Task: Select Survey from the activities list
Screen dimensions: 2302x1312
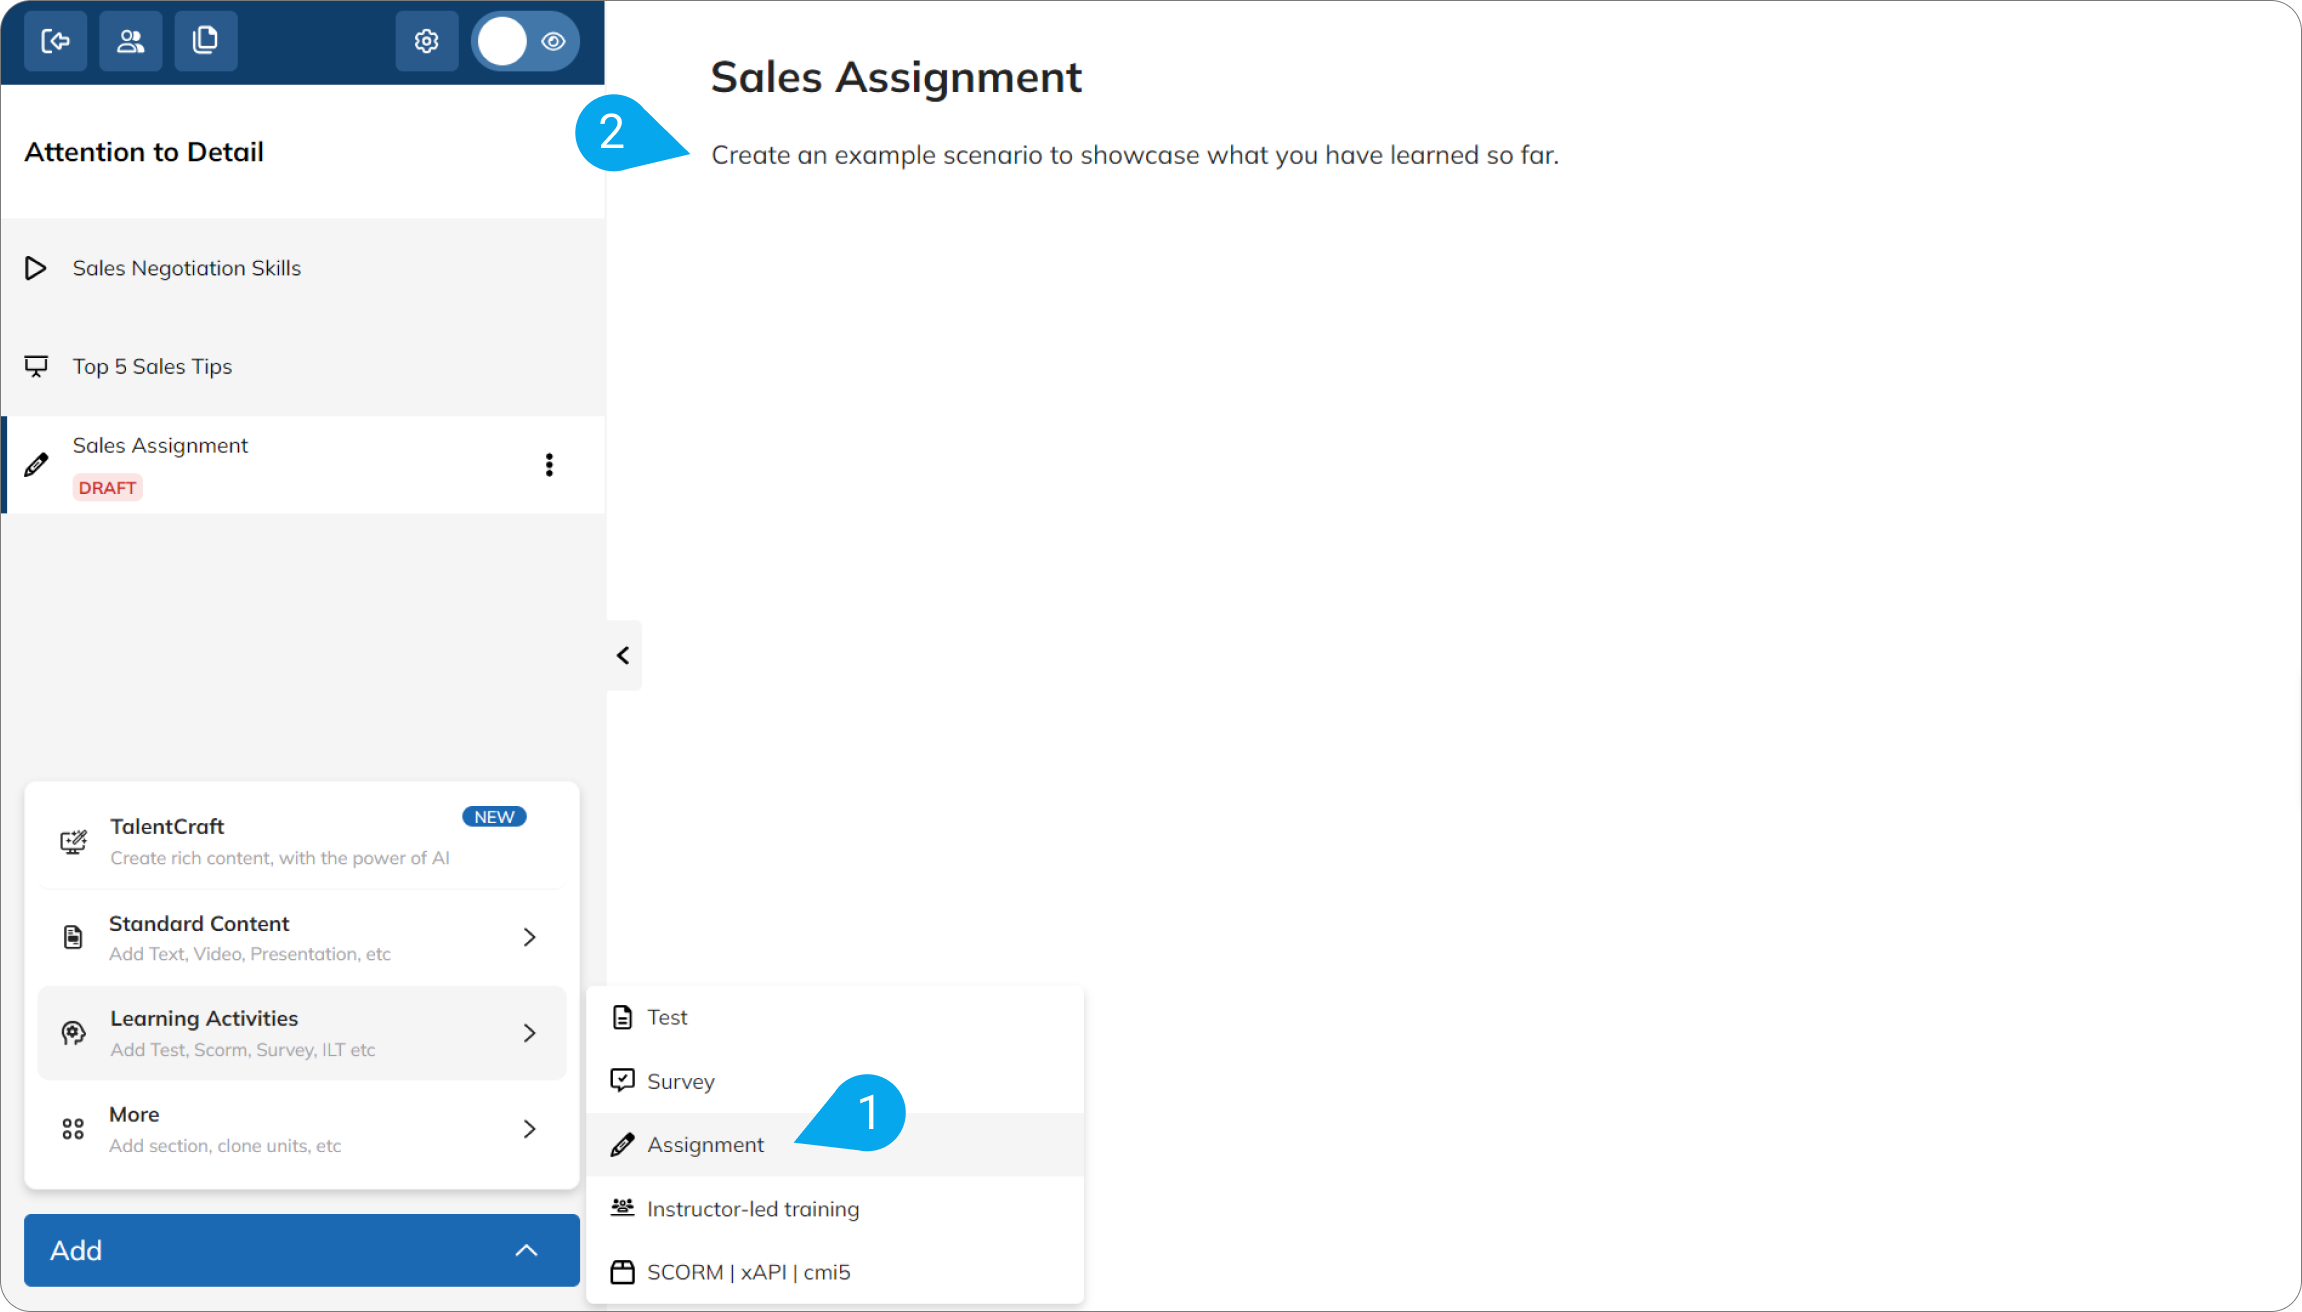Action: [x=835, y=1081]
